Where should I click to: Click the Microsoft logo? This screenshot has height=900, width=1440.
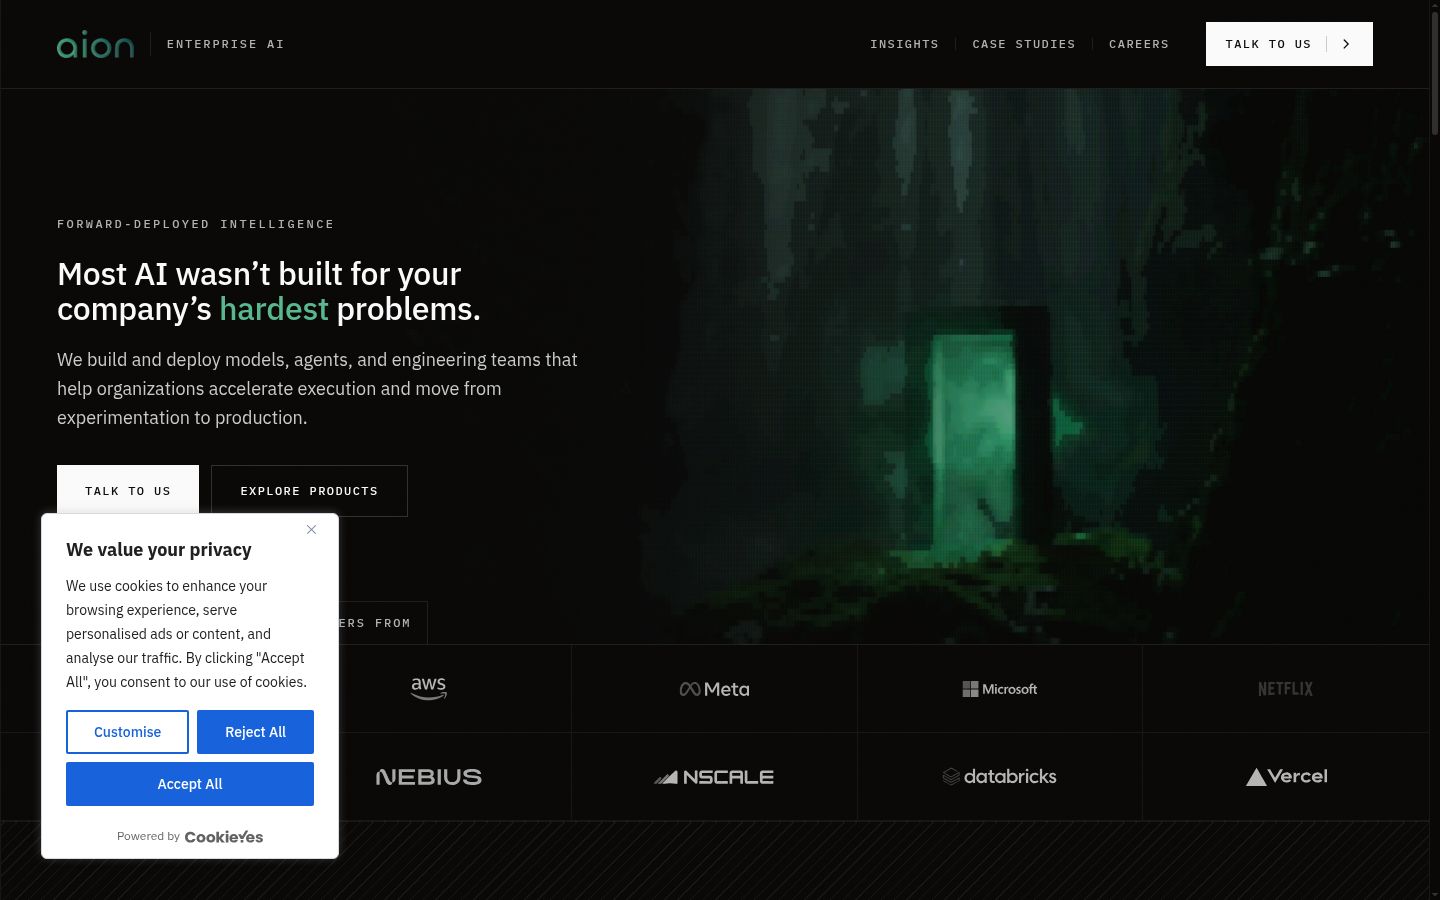tap(1000, 689)
